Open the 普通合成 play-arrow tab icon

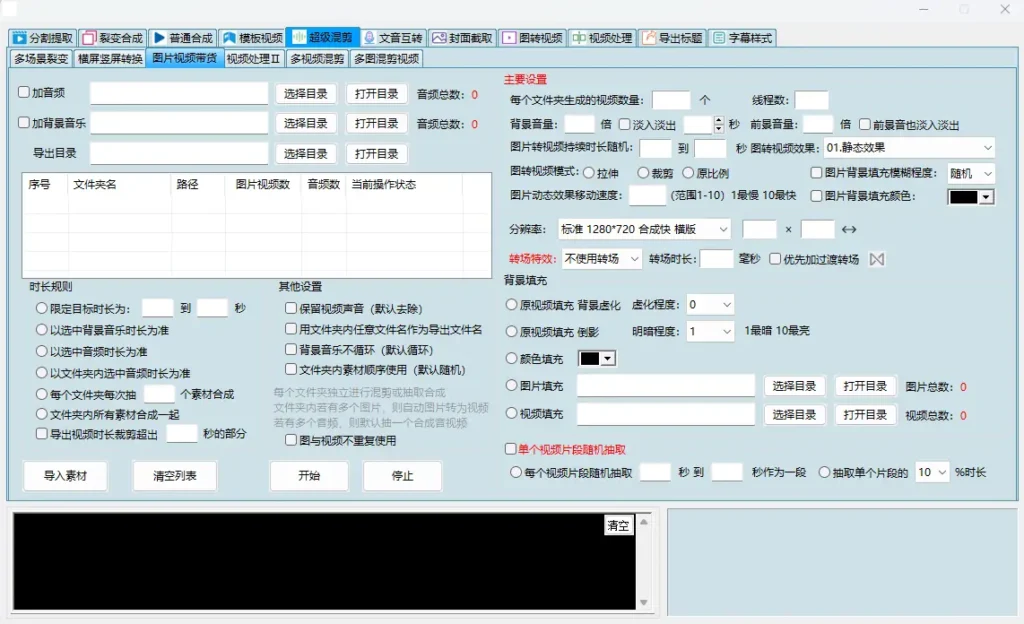coord(159,38)
